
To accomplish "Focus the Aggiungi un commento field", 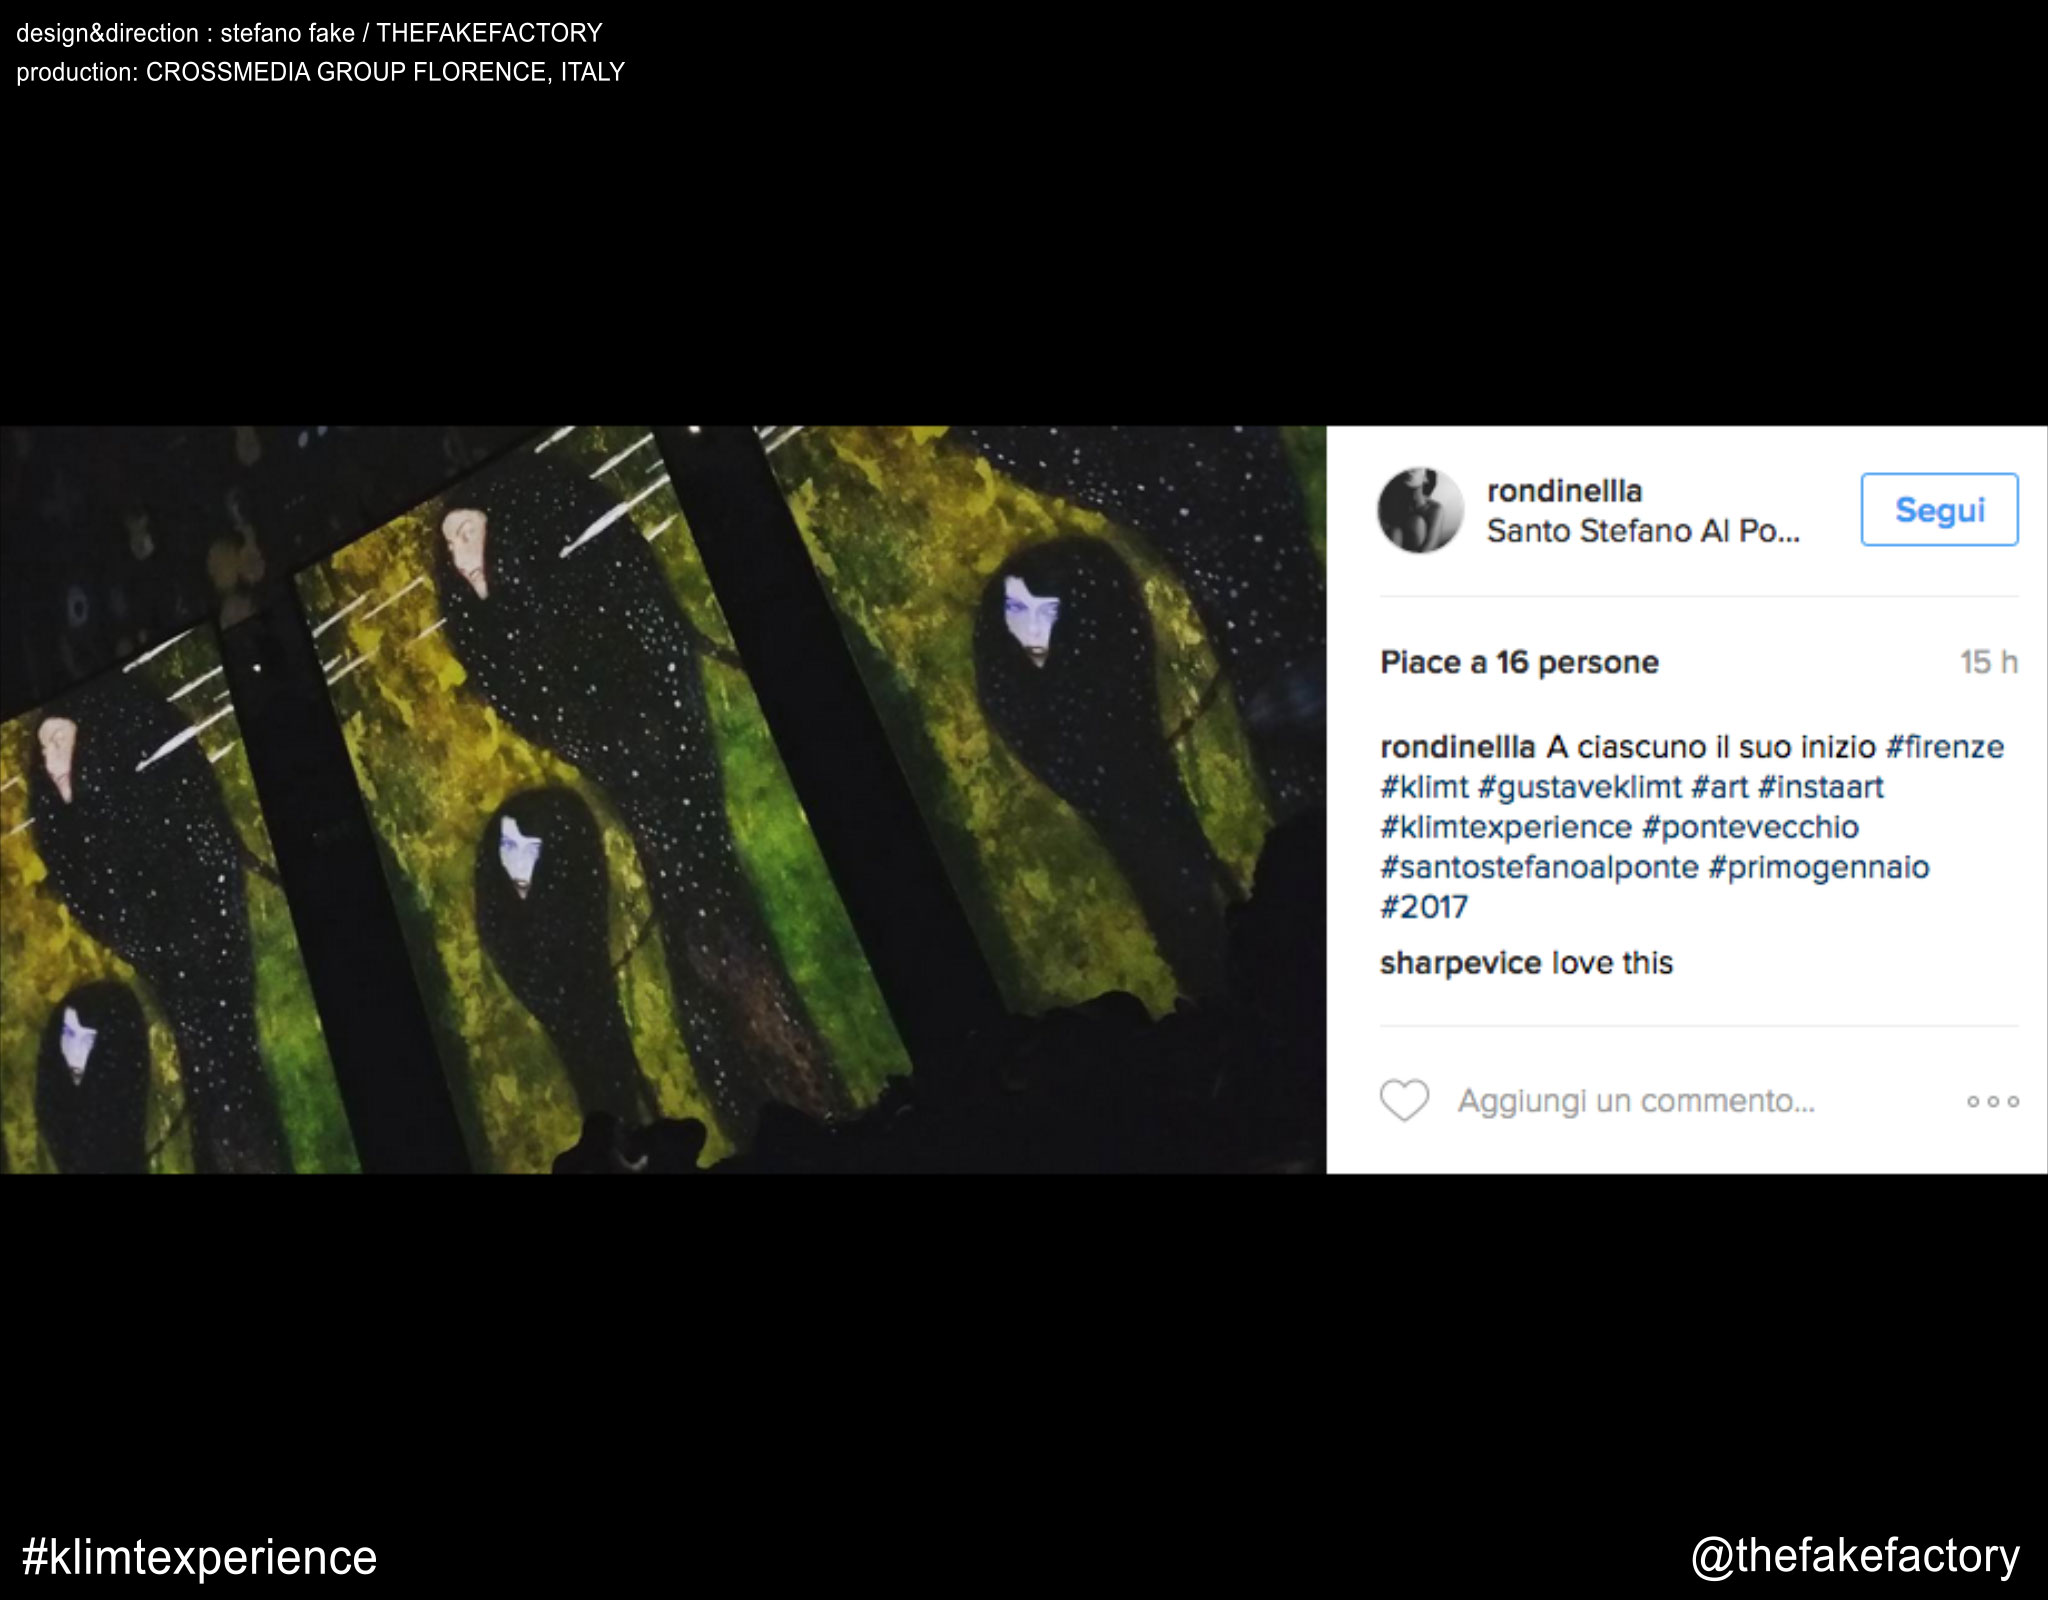I will pos(1636,1101).
